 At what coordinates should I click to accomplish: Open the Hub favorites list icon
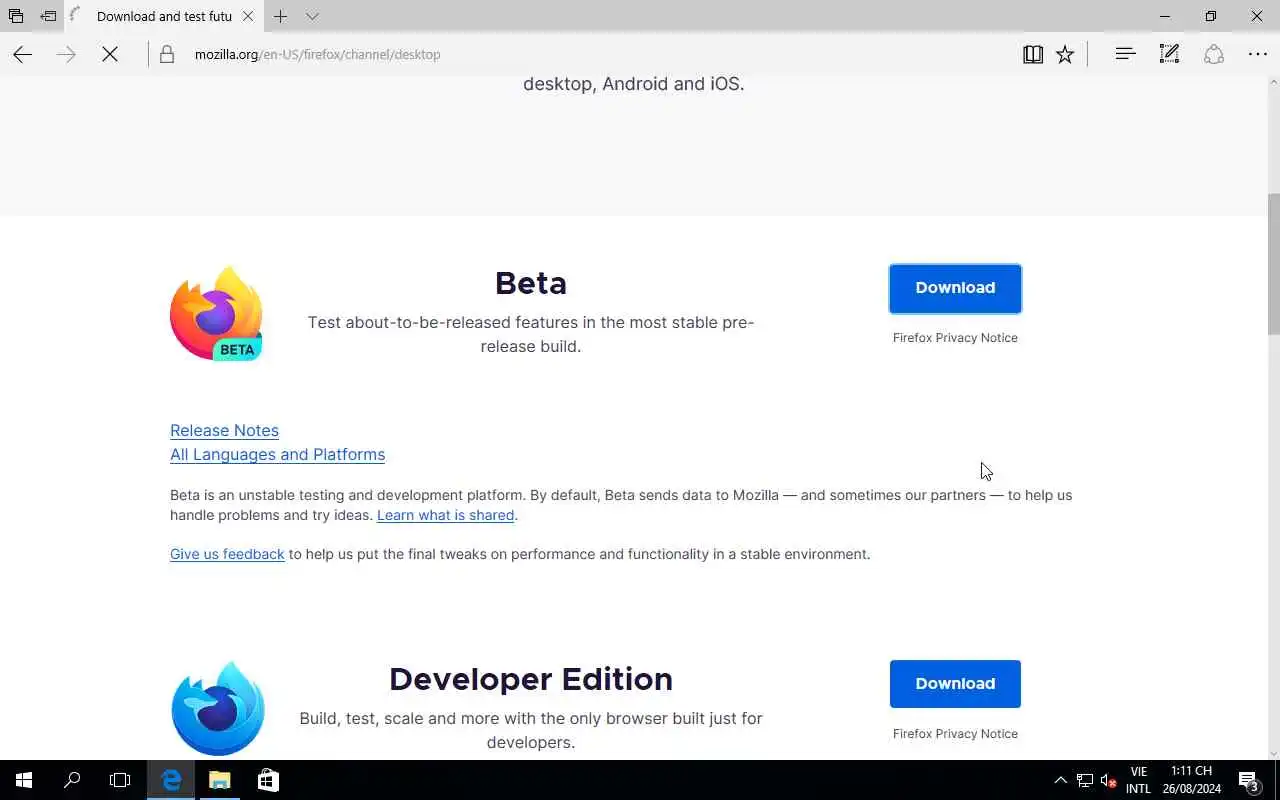click(x=1125, y=54)
